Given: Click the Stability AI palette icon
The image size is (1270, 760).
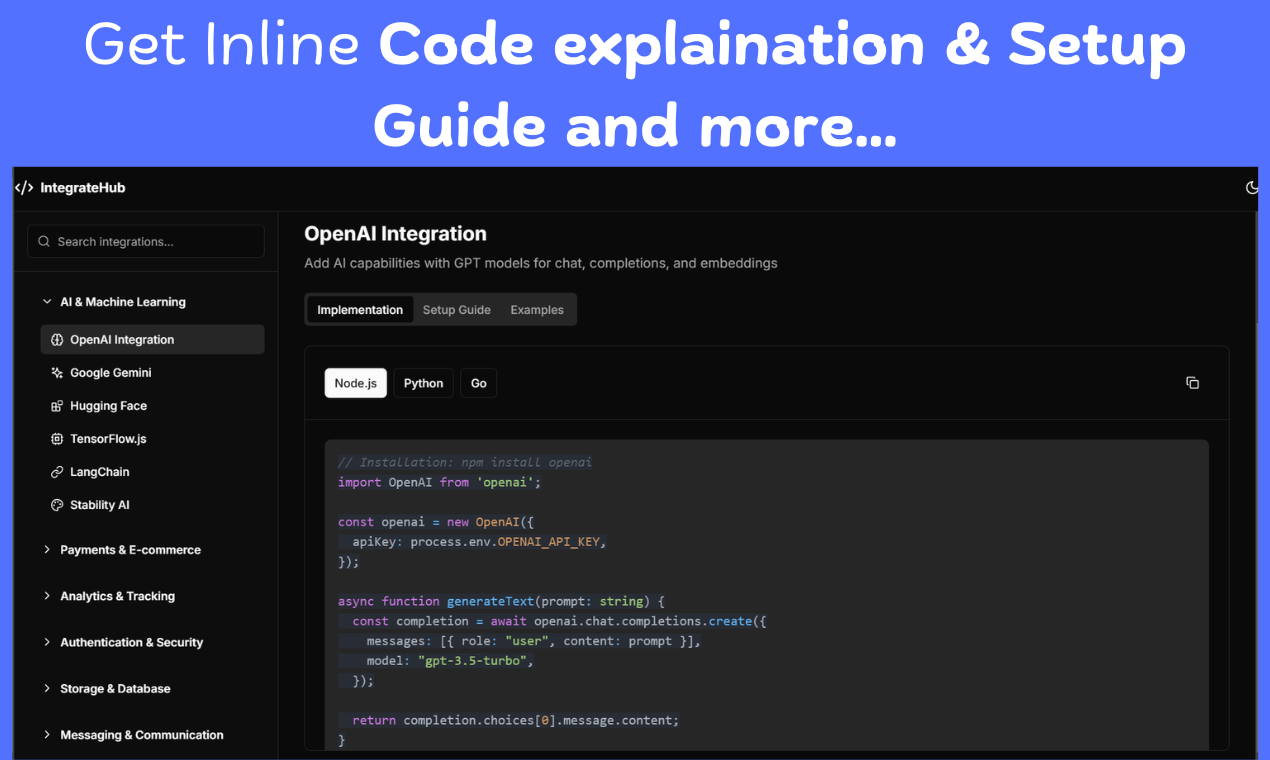Looking at the screenshot, I should click(x=57, y=505).
